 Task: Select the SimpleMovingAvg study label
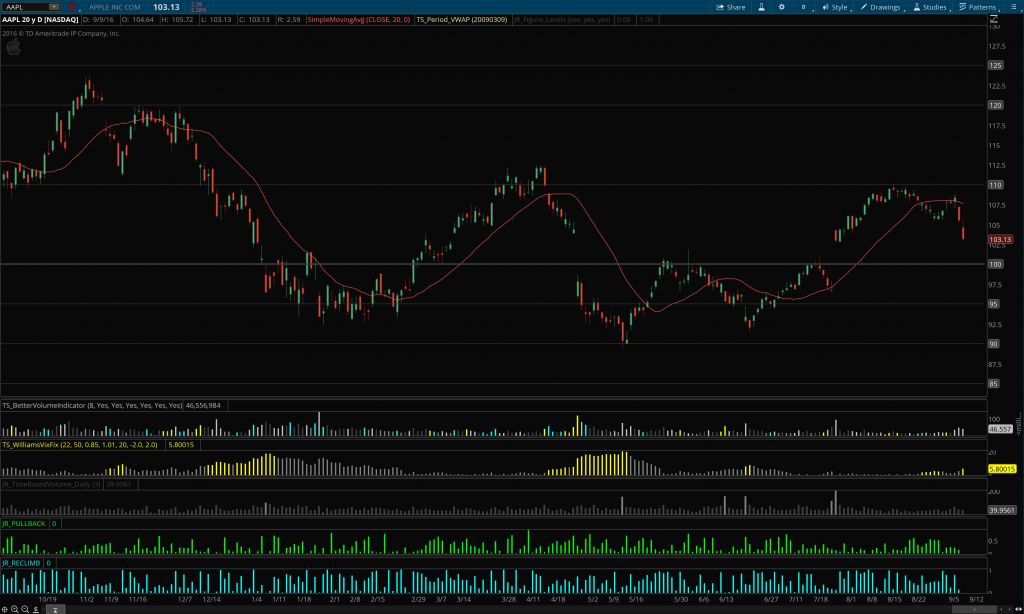click(x=359, y=20)
